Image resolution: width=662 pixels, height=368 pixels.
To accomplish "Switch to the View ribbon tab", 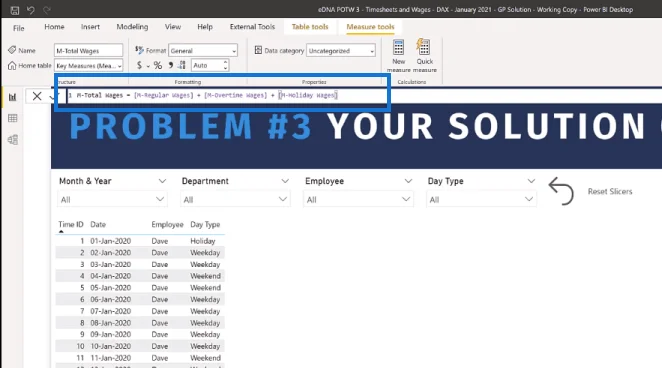I will (173, 27).
